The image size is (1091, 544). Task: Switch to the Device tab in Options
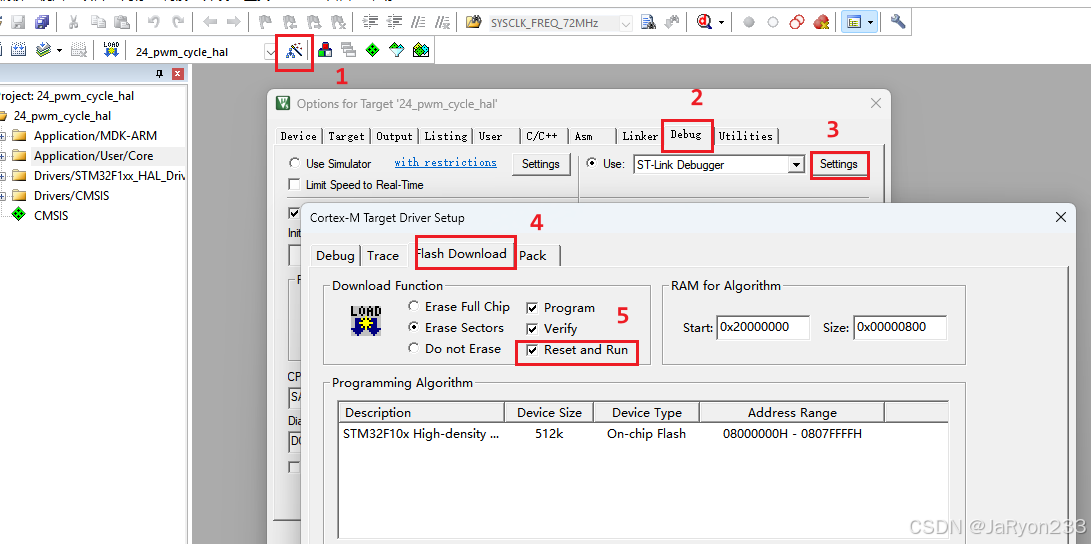[298, 136]
